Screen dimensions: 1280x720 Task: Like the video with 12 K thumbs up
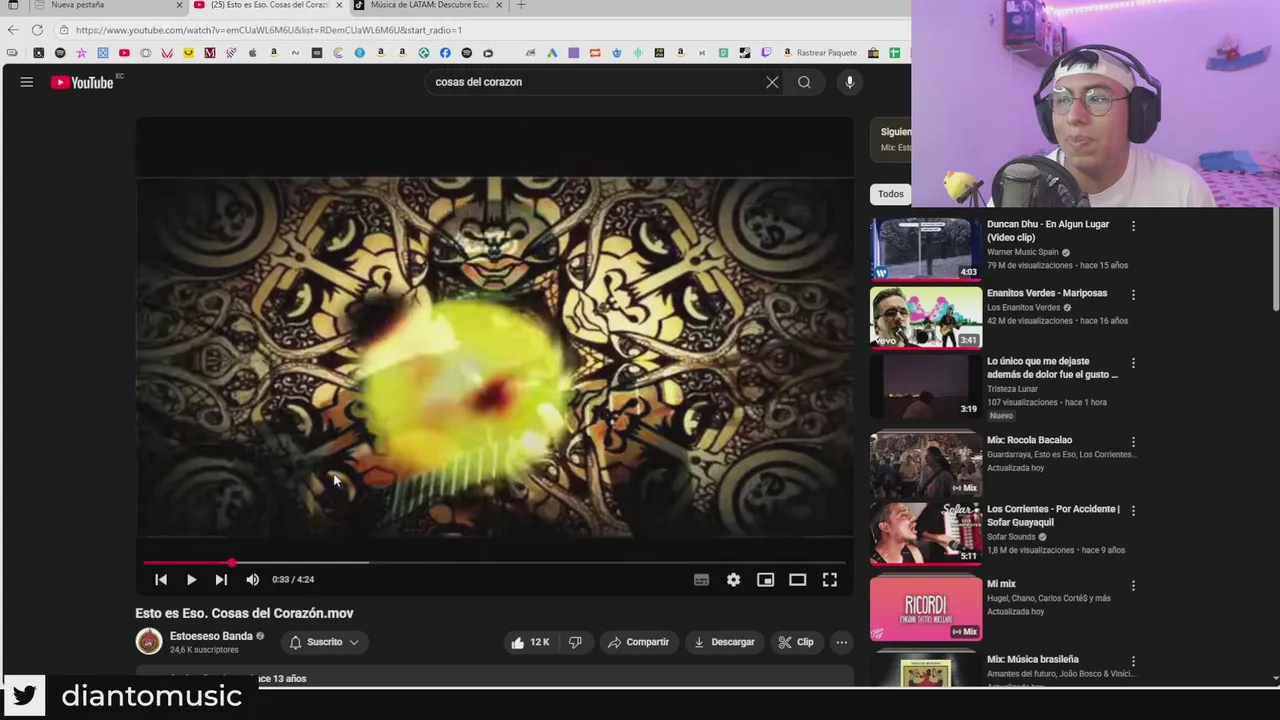(x=530, y=642)
